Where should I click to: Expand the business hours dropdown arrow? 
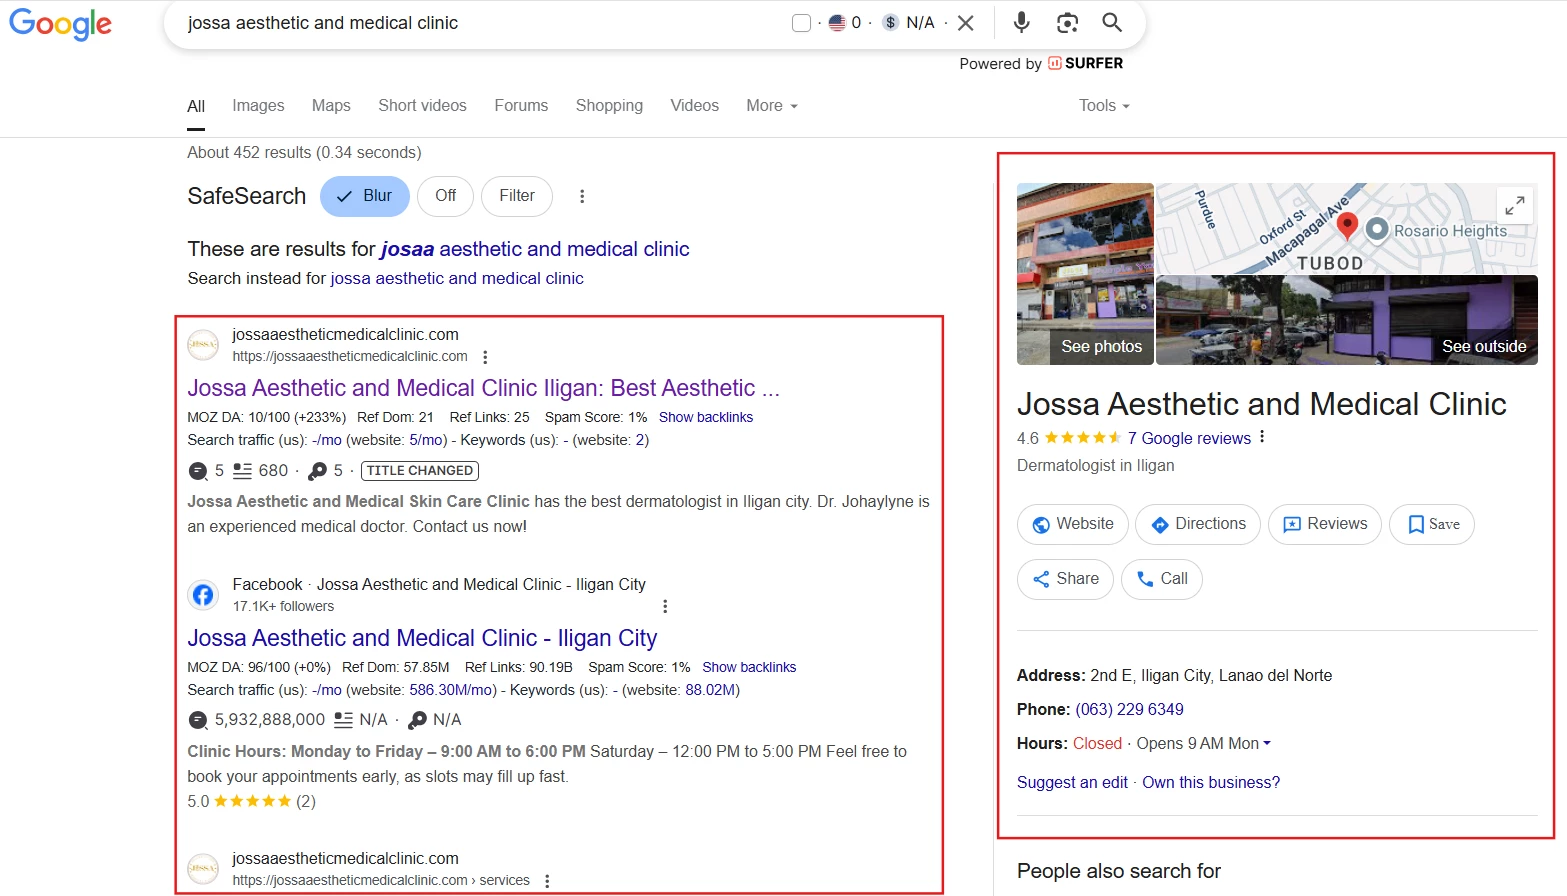click(x=1267, y=743)
